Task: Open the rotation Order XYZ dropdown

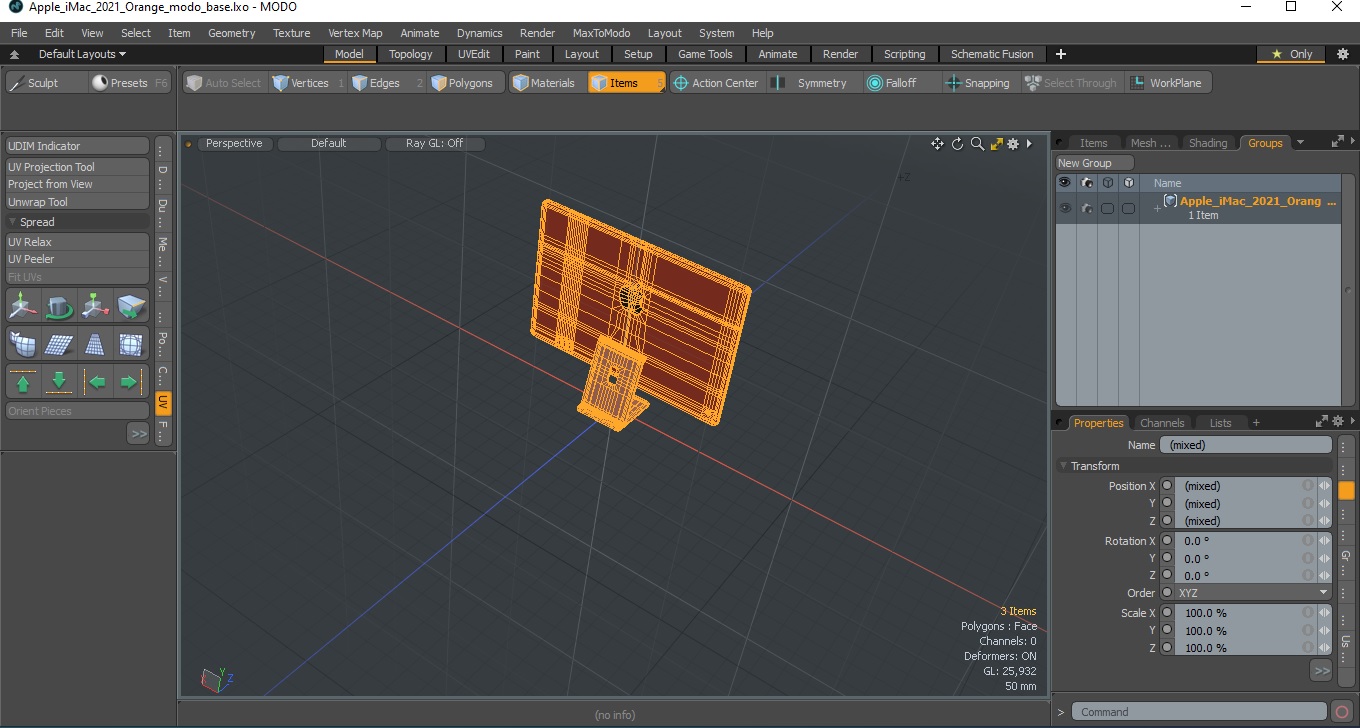Action: coord(1253,593)
